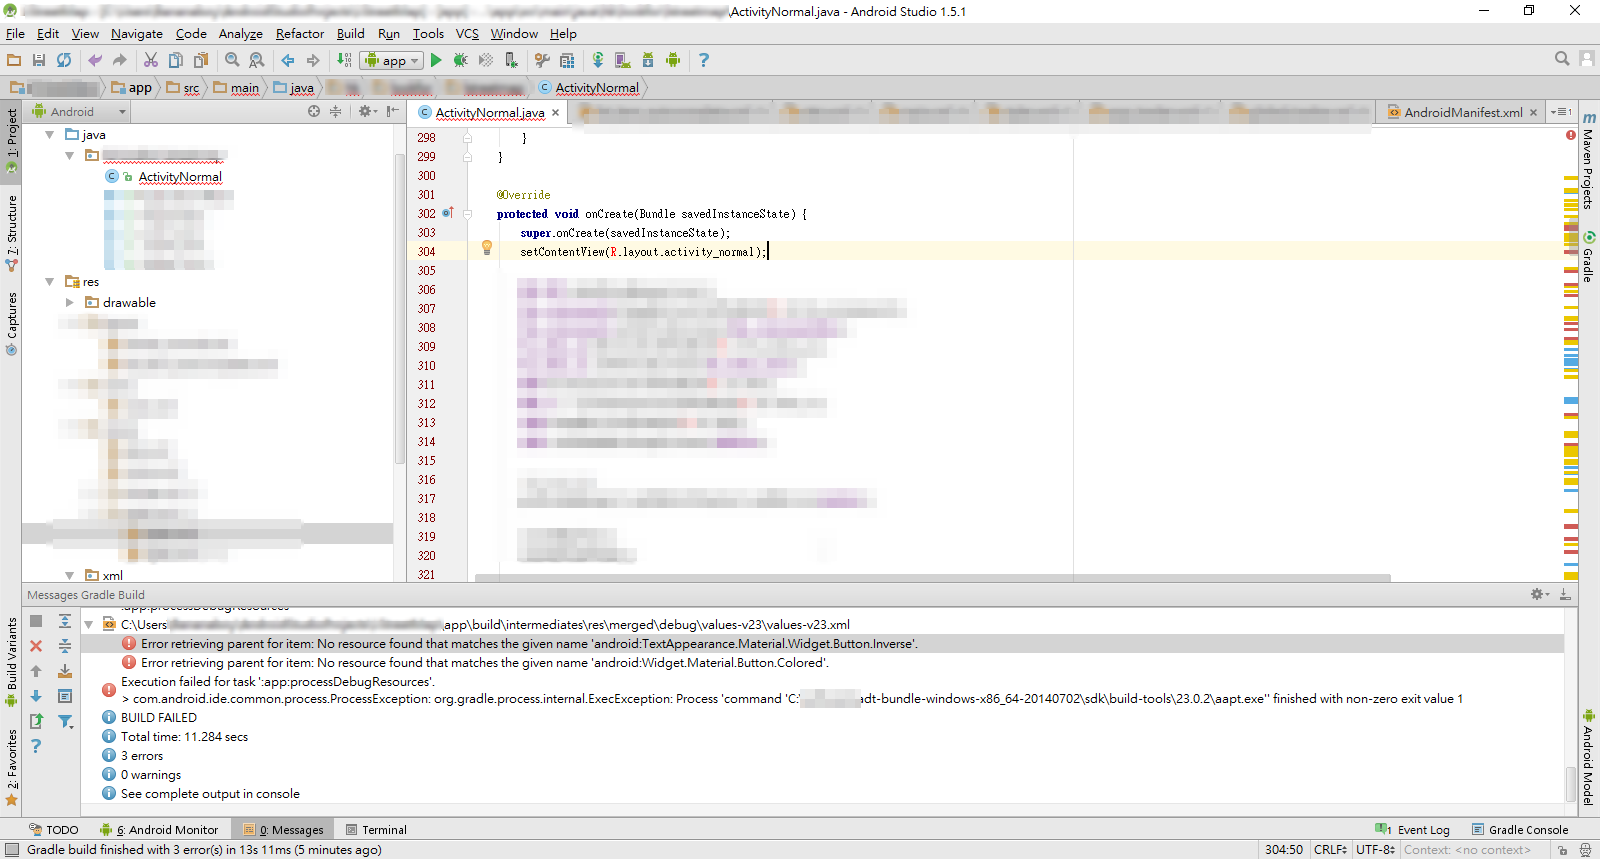The image size is (1600, 859).
Task: Open the VCS menu
Action: (x=467, y=33)
